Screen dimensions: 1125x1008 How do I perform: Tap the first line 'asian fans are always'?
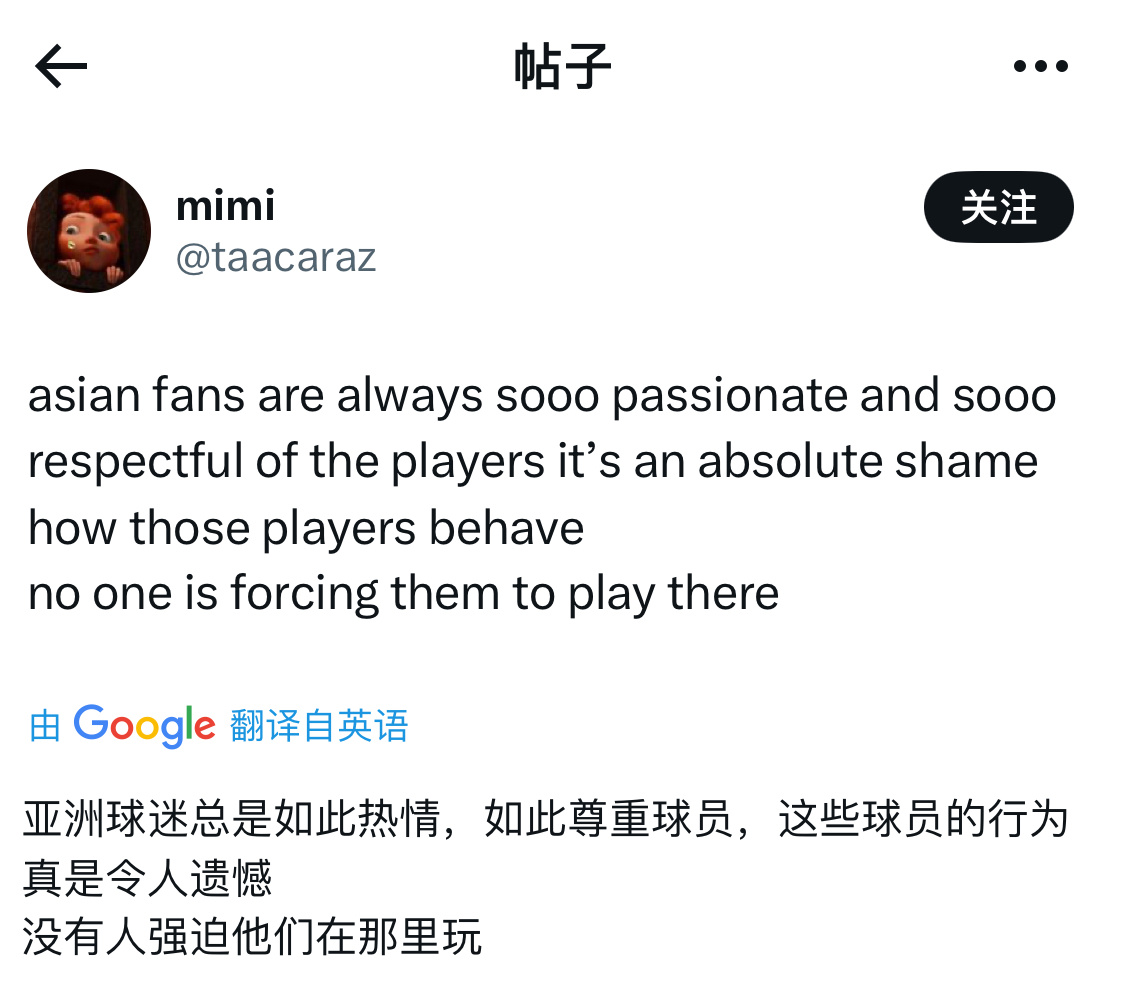coord(542,396)
